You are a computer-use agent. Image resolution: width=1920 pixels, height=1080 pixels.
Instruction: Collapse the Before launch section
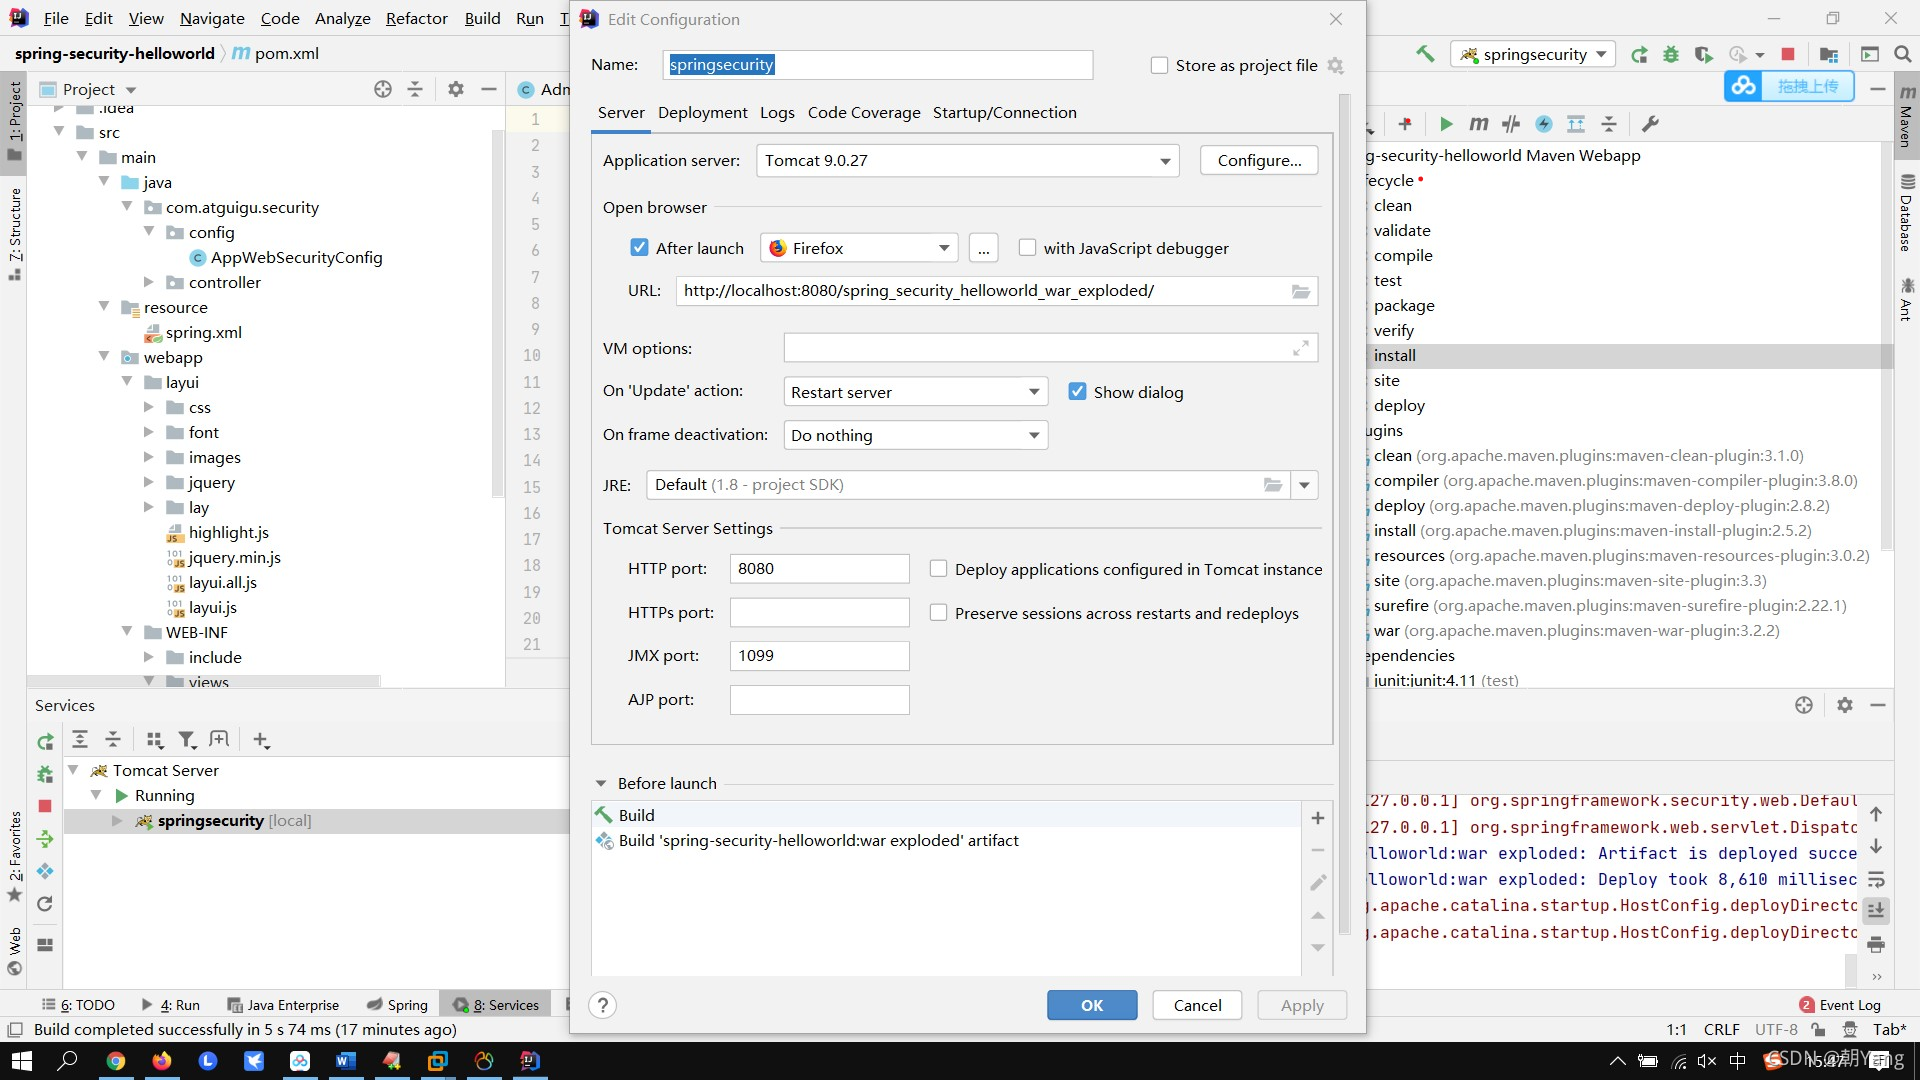coord(601,783)
